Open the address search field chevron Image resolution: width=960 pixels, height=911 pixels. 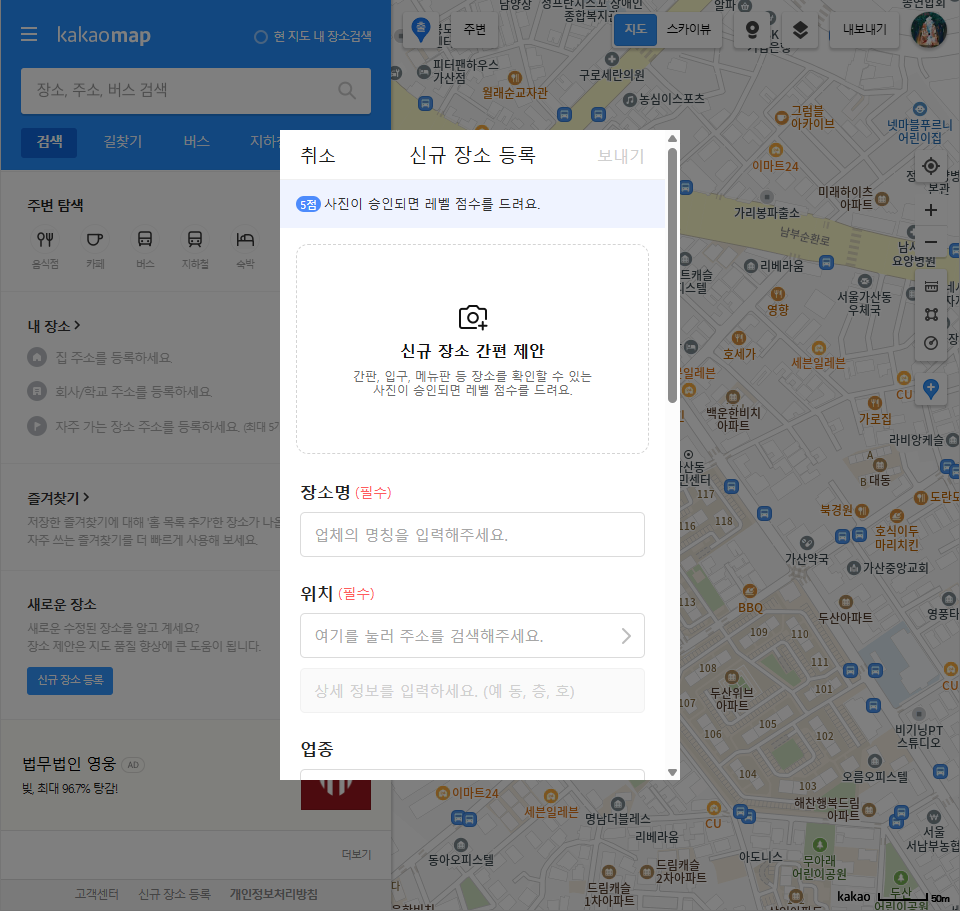coord(626,636)
